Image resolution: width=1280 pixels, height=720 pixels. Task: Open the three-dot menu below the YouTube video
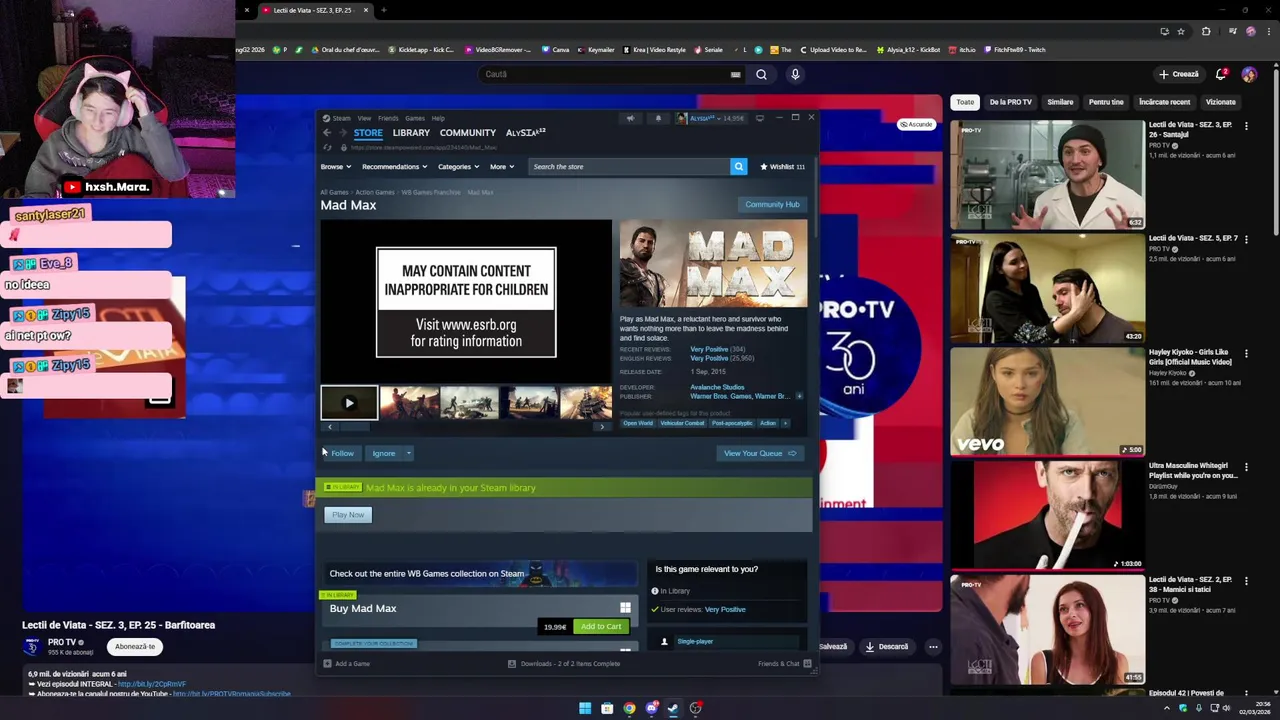[932, 646]
